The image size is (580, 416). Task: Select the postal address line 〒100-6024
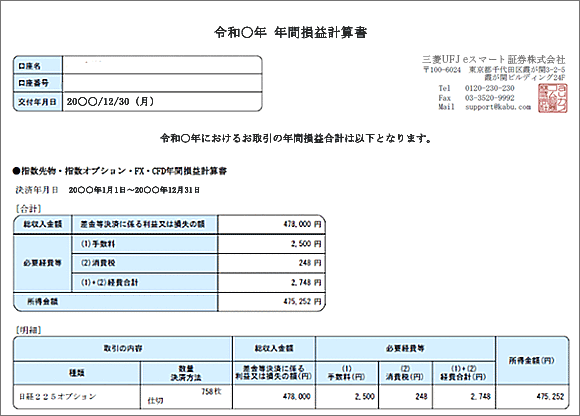click(x=494, y=70)
